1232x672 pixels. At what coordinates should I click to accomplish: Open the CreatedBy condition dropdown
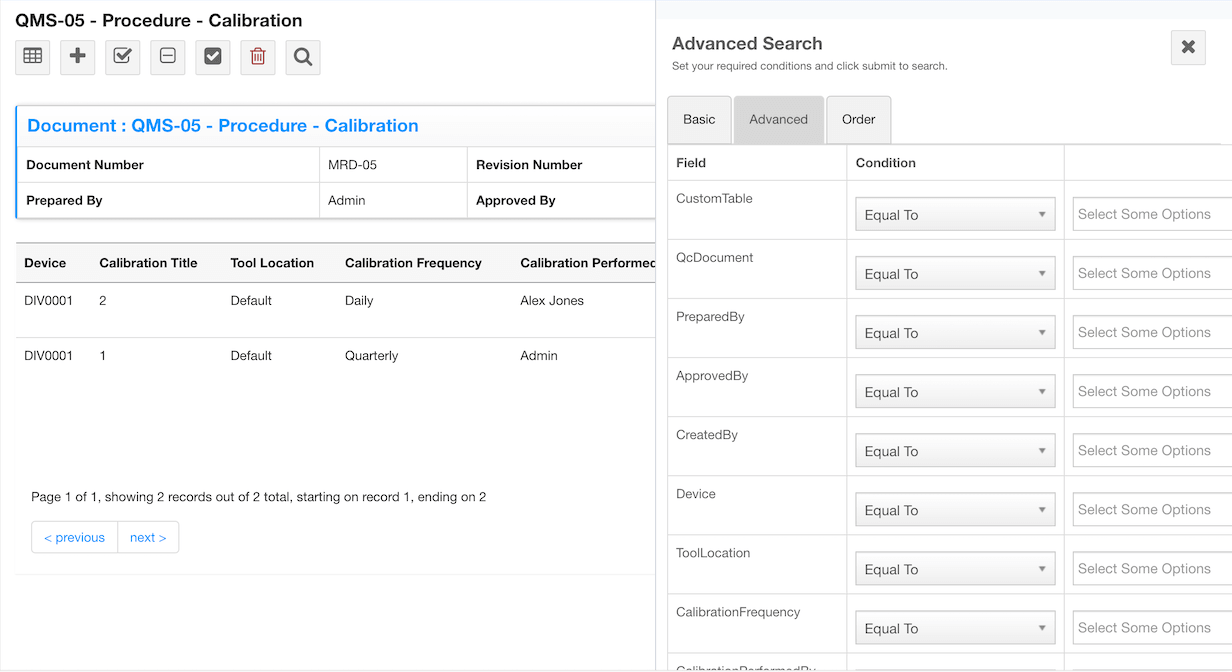pos(955,451)
